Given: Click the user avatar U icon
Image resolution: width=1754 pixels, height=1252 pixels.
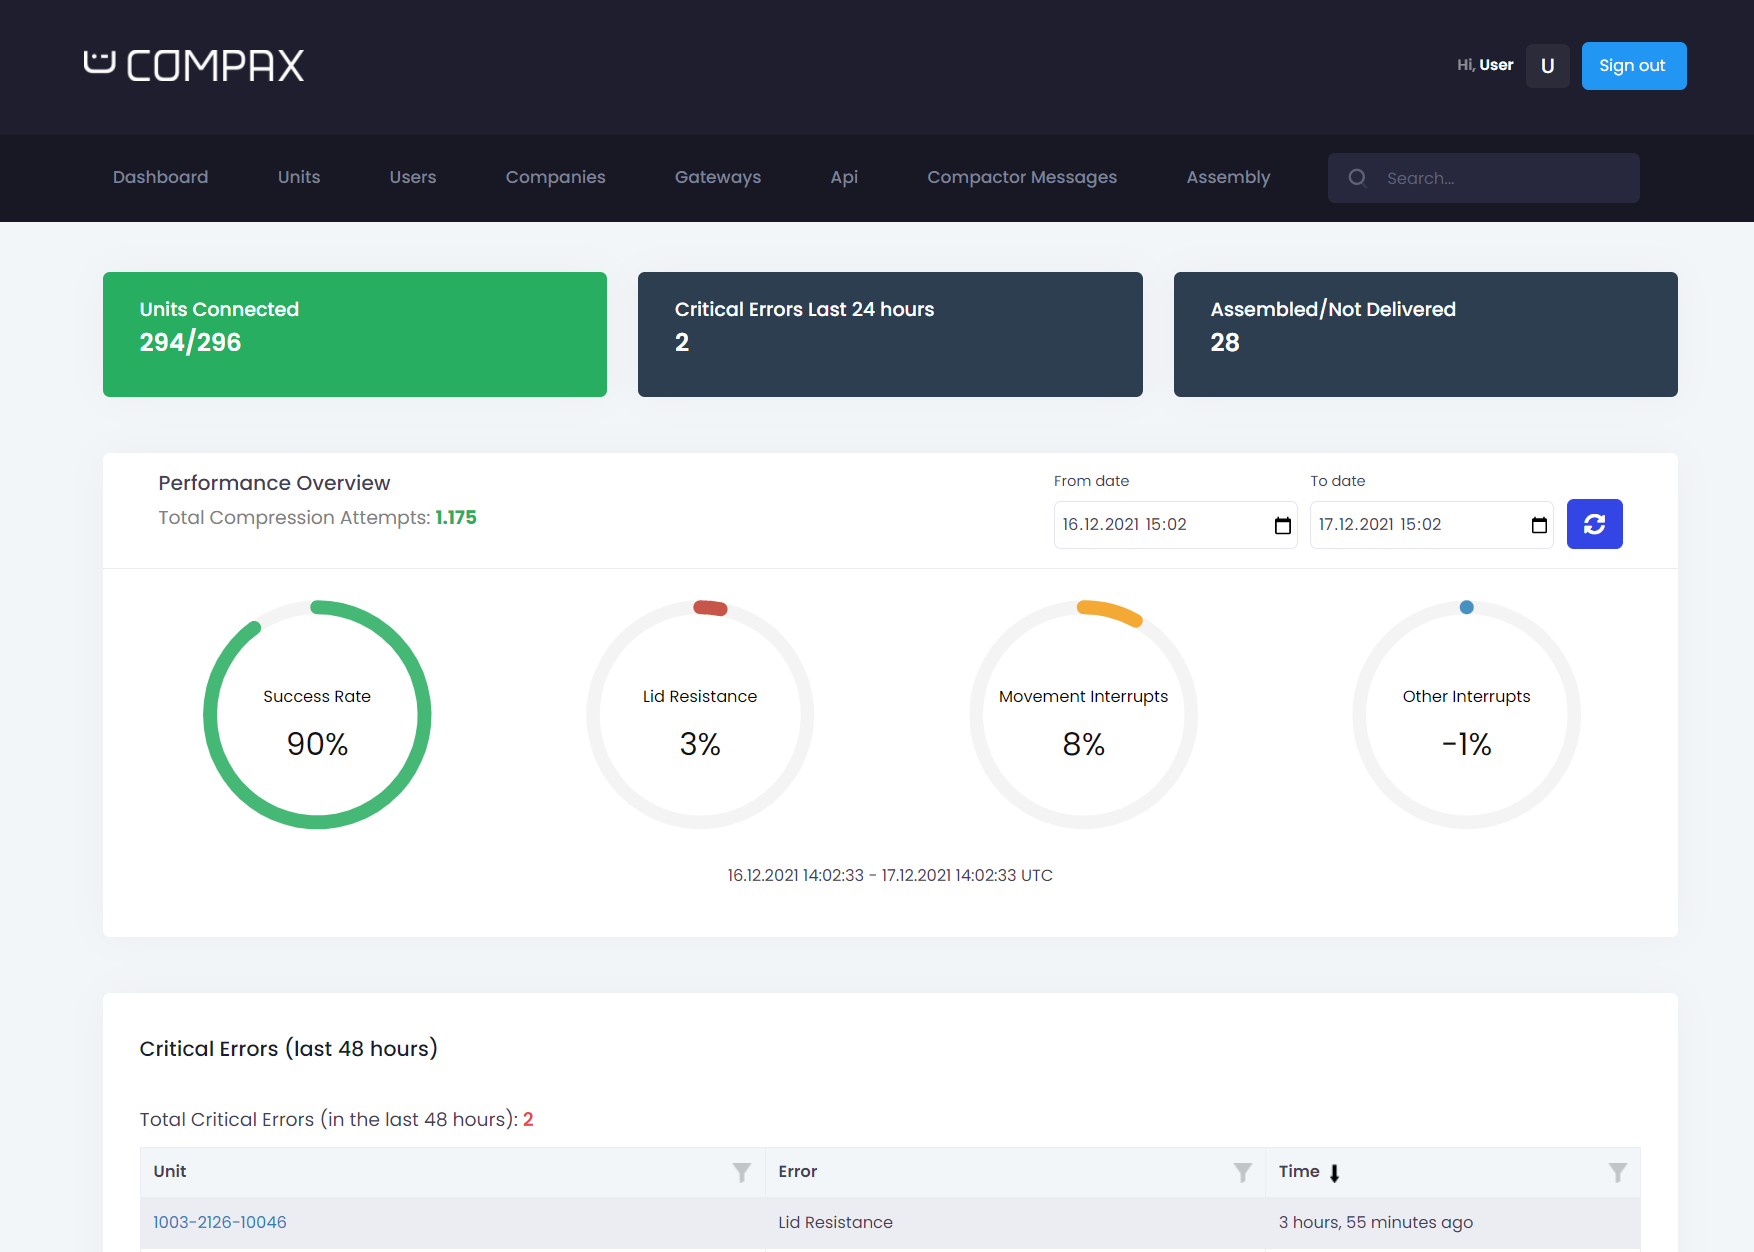Looking at the screenshot, I should point(1547,66).
